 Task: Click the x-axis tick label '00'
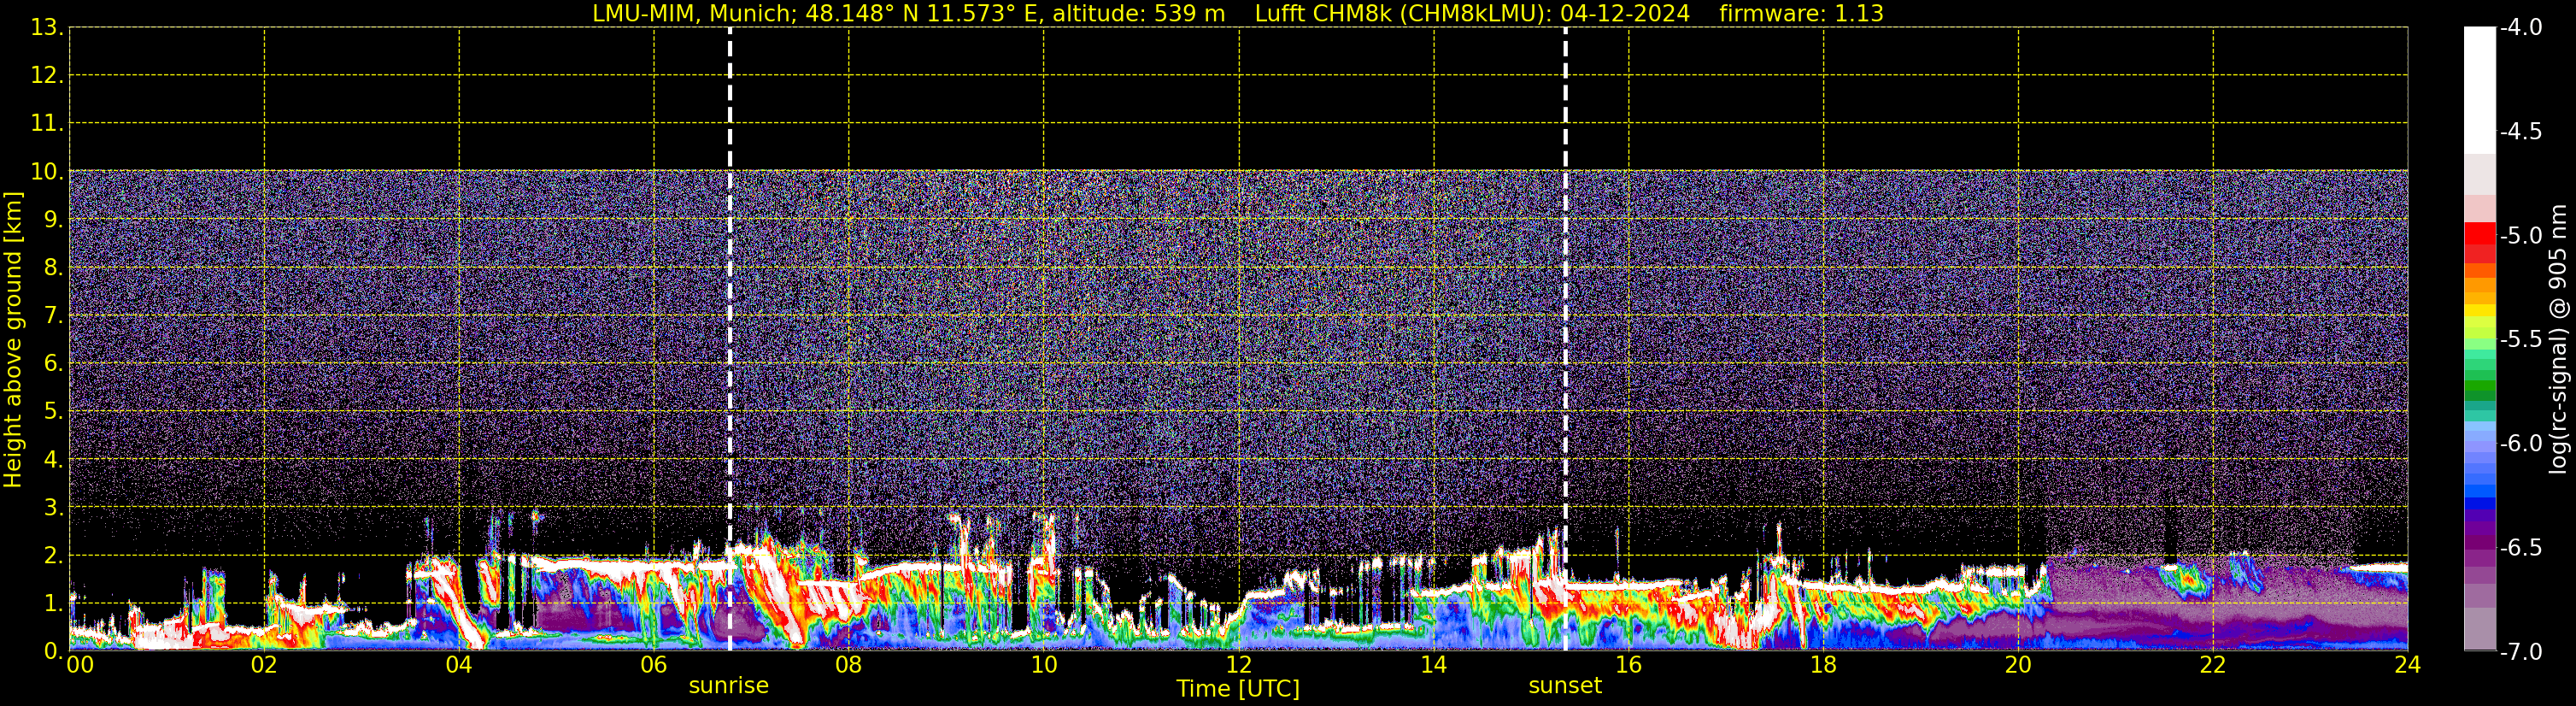(79, 665)
